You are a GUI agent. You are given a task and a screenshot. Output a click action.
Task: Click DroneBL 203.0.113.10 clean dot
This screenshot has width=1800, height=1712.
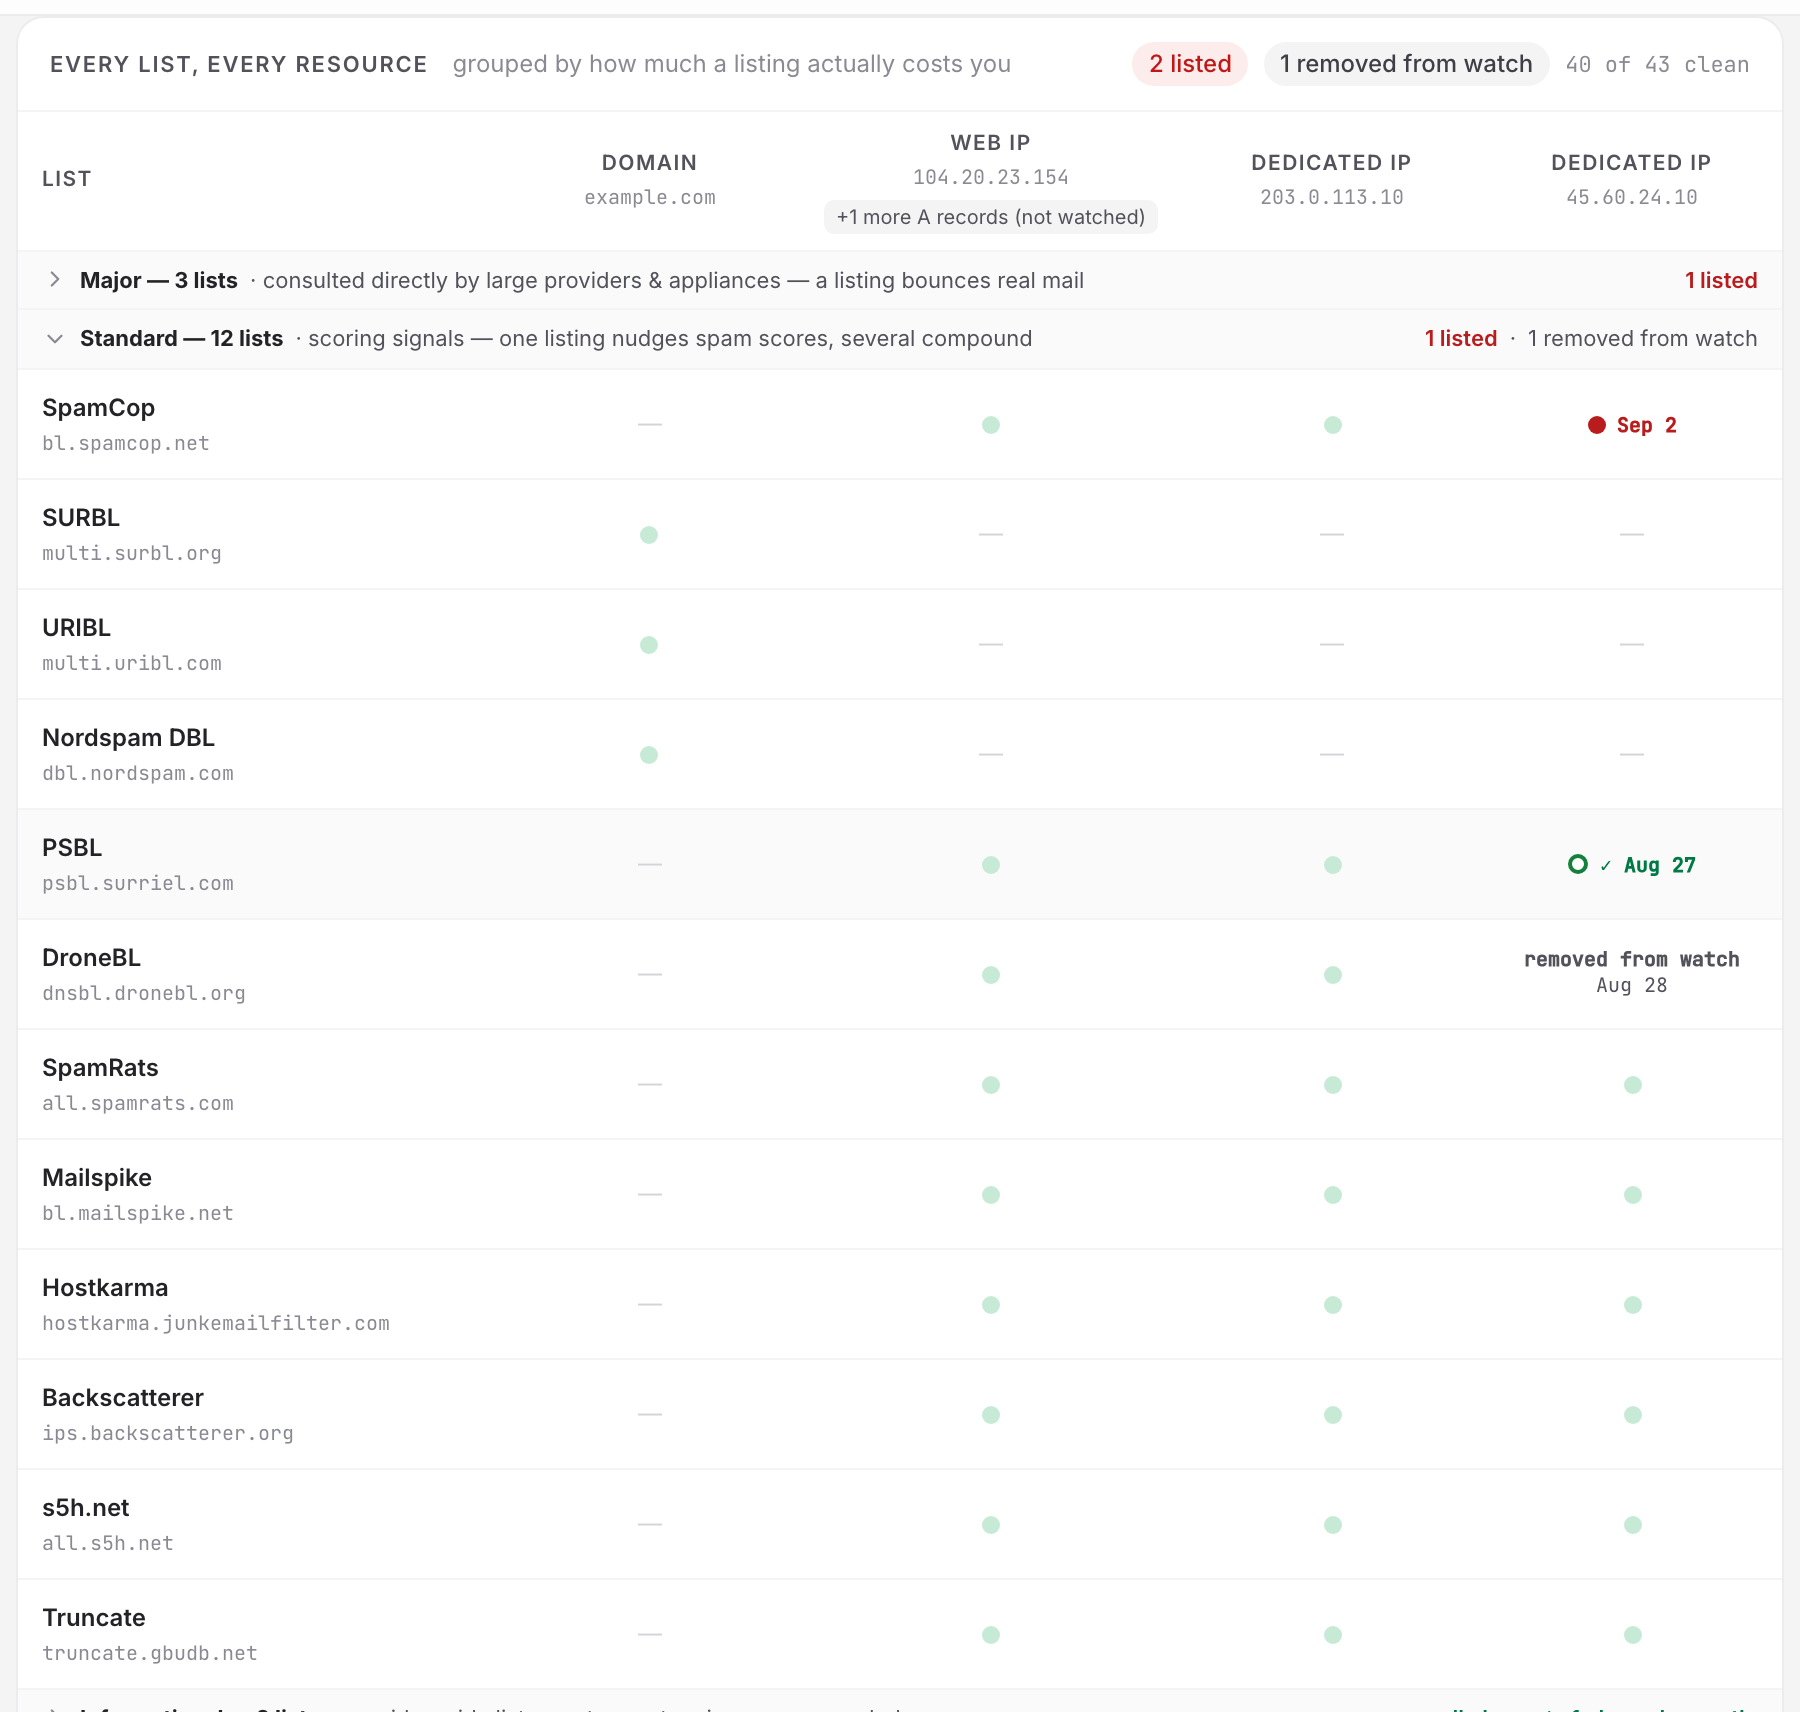pyautogui.click(x=1333, y=975)
